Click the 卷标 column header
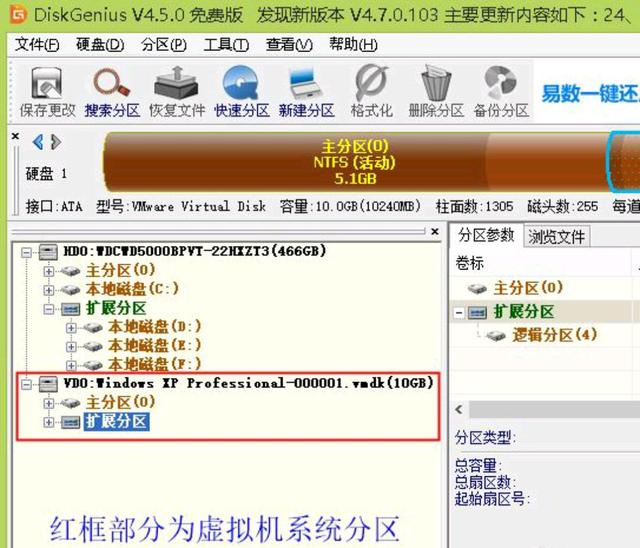Screen dimensions: 640x548 (469, 263)
